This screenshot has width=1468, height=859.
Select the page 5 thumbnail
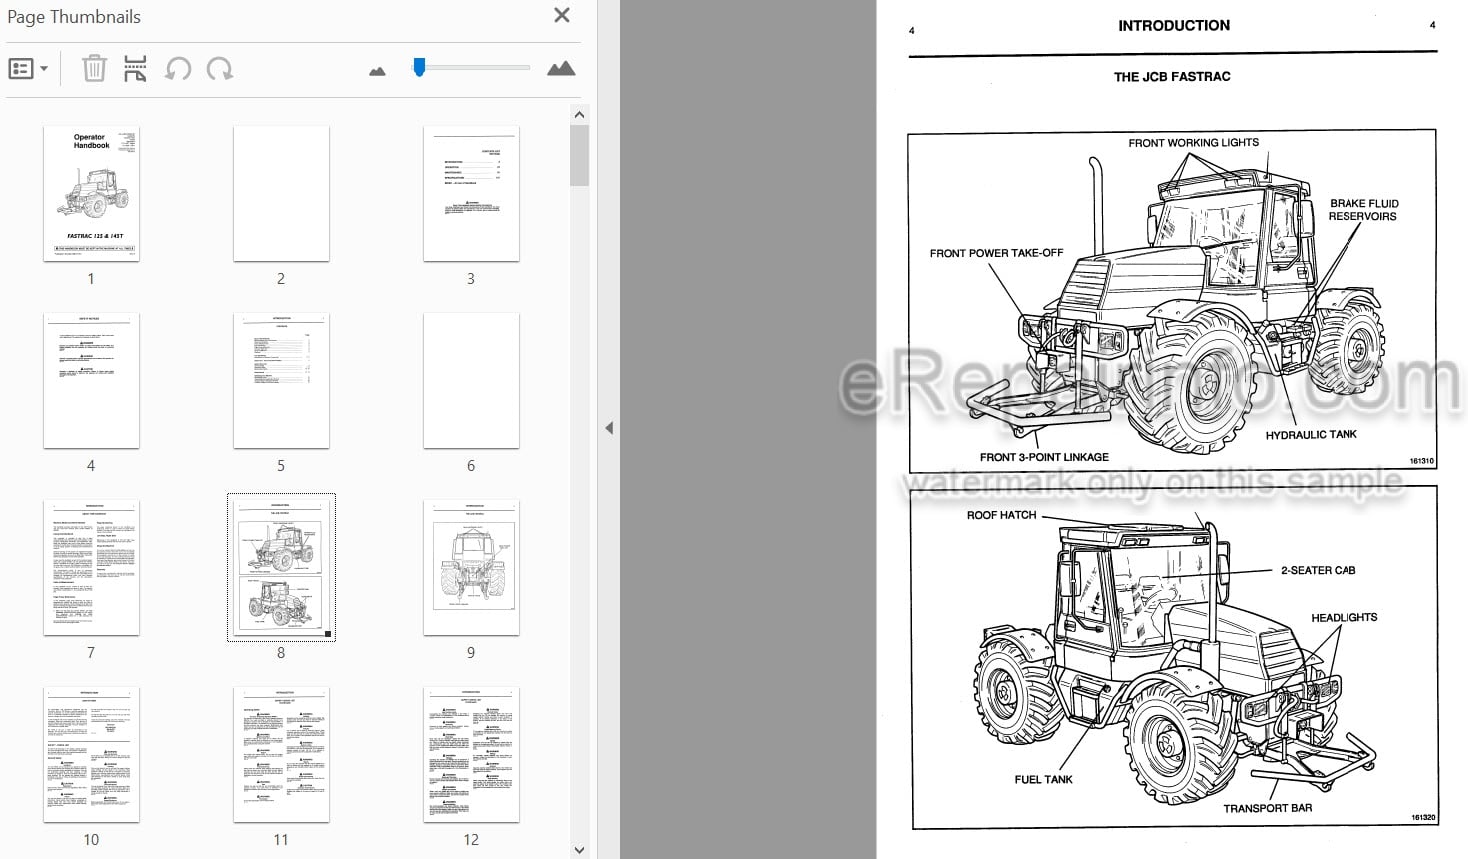click(281, 381)
